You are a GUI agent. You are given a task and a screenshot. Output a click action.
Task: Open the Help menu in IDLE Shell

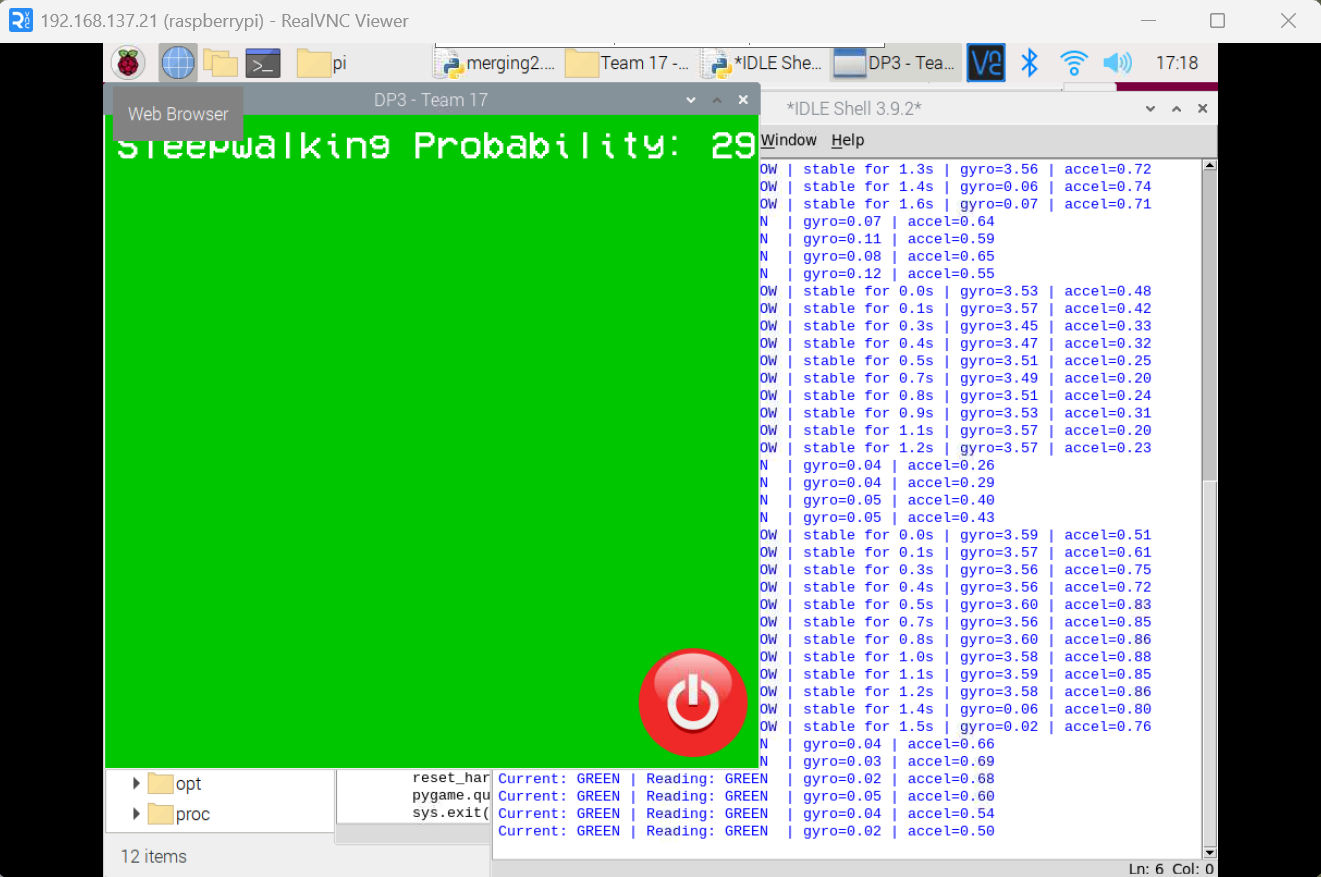(847, 140)
